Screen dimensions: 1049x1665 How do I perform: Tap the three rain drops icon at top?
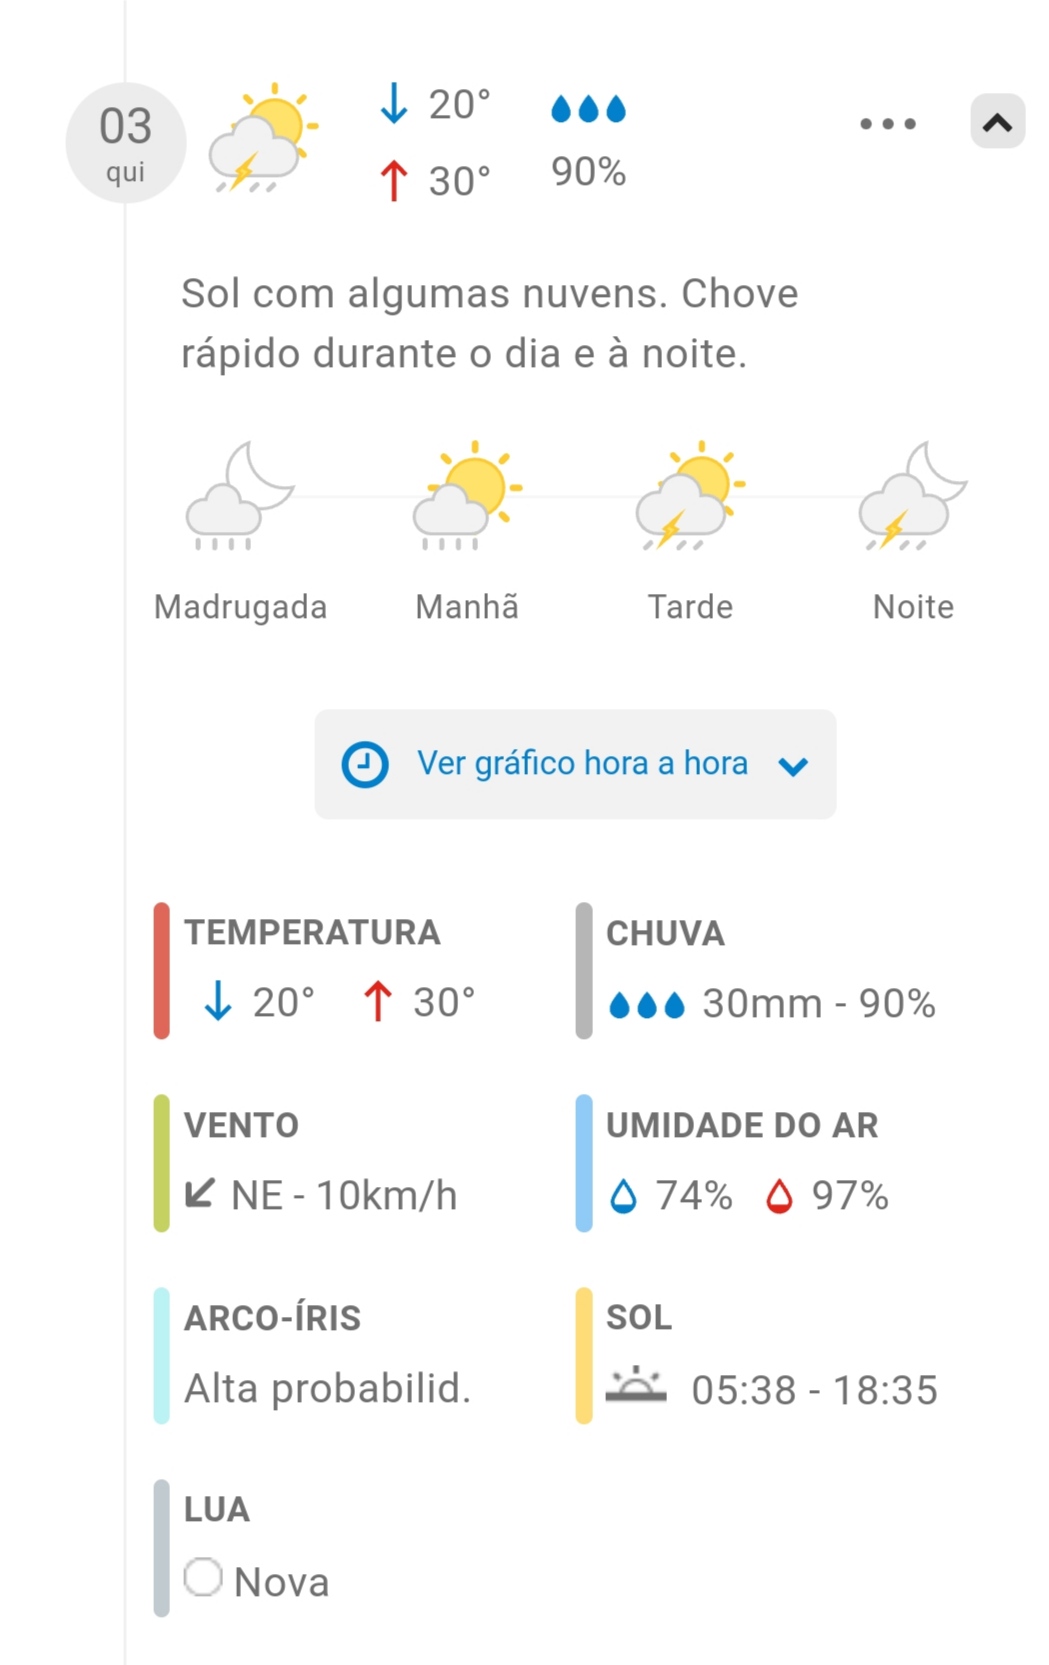click(x=588, y=108)
